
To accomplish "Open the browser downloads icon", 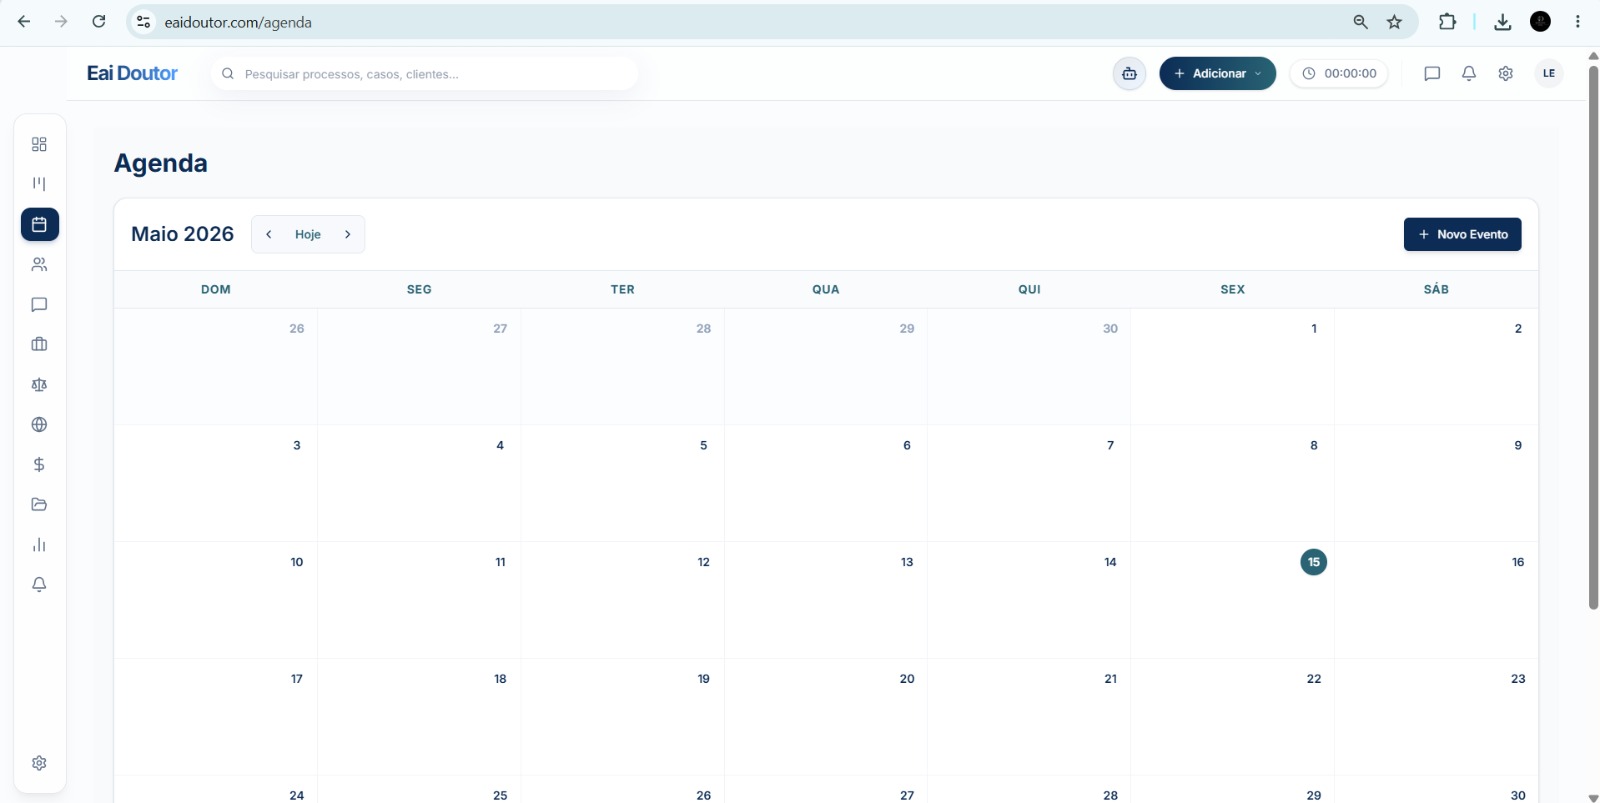I will tap(1502, 22).
